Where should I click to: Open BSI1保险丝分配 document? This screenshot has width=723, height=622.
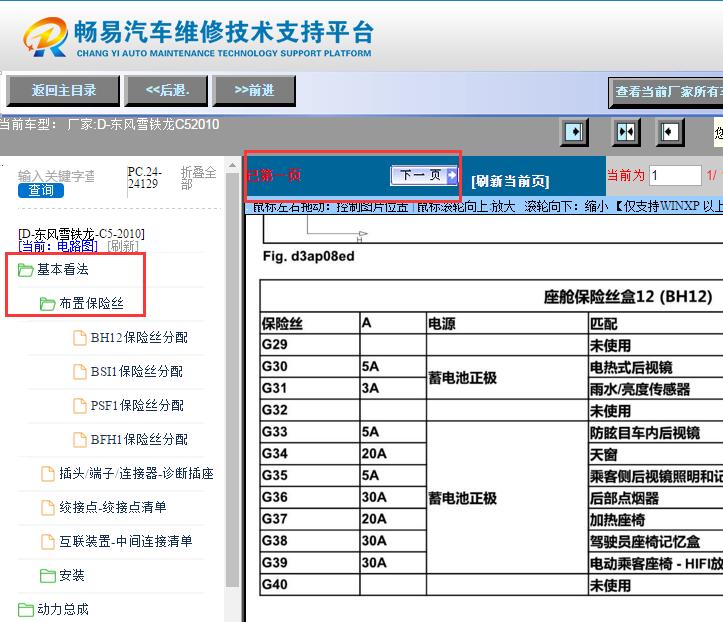(136, 371)
